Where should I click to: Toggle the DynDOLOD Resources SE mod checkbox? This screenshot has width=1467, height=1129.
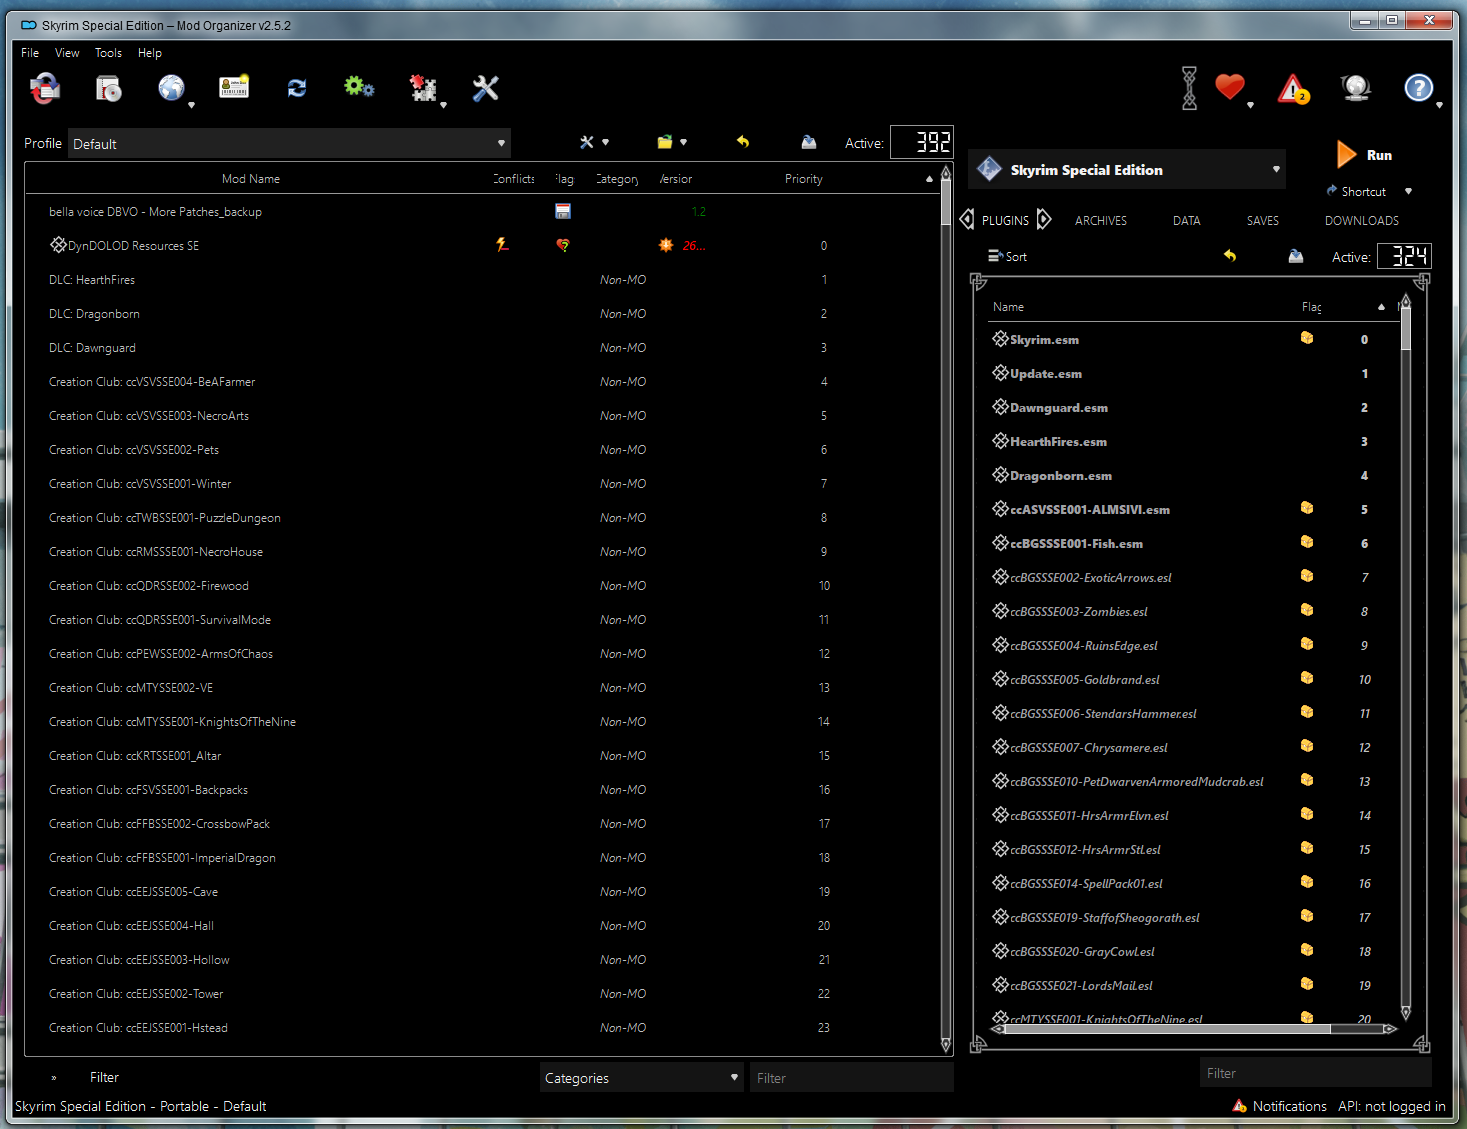pos(58,245)
